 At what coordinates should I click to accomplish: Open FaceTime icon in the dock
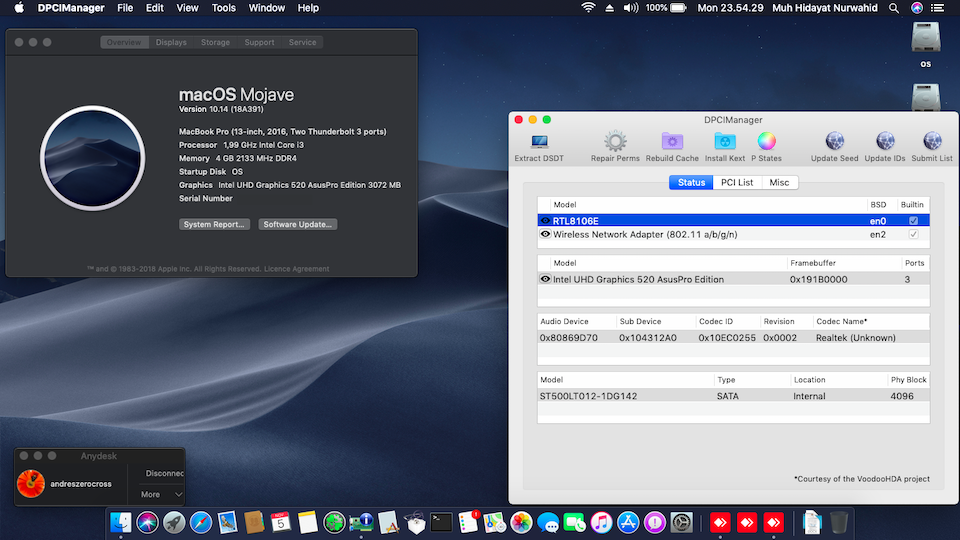click(x=575, y=523)
